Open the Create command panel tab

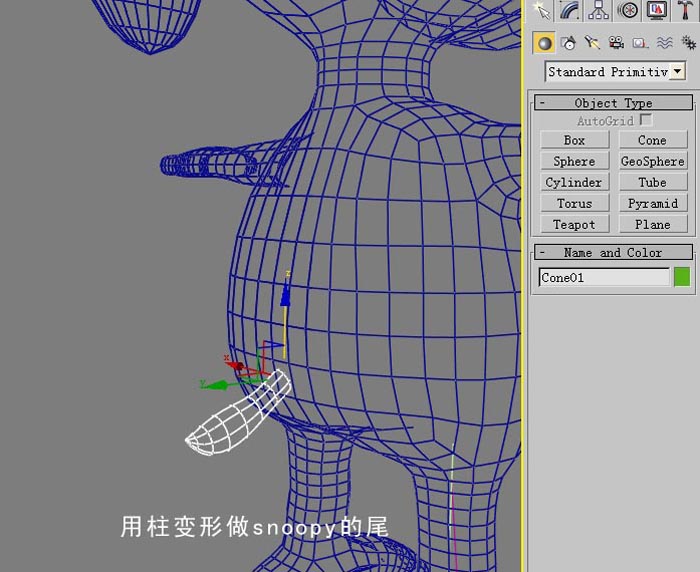click(x=543, y=11)
